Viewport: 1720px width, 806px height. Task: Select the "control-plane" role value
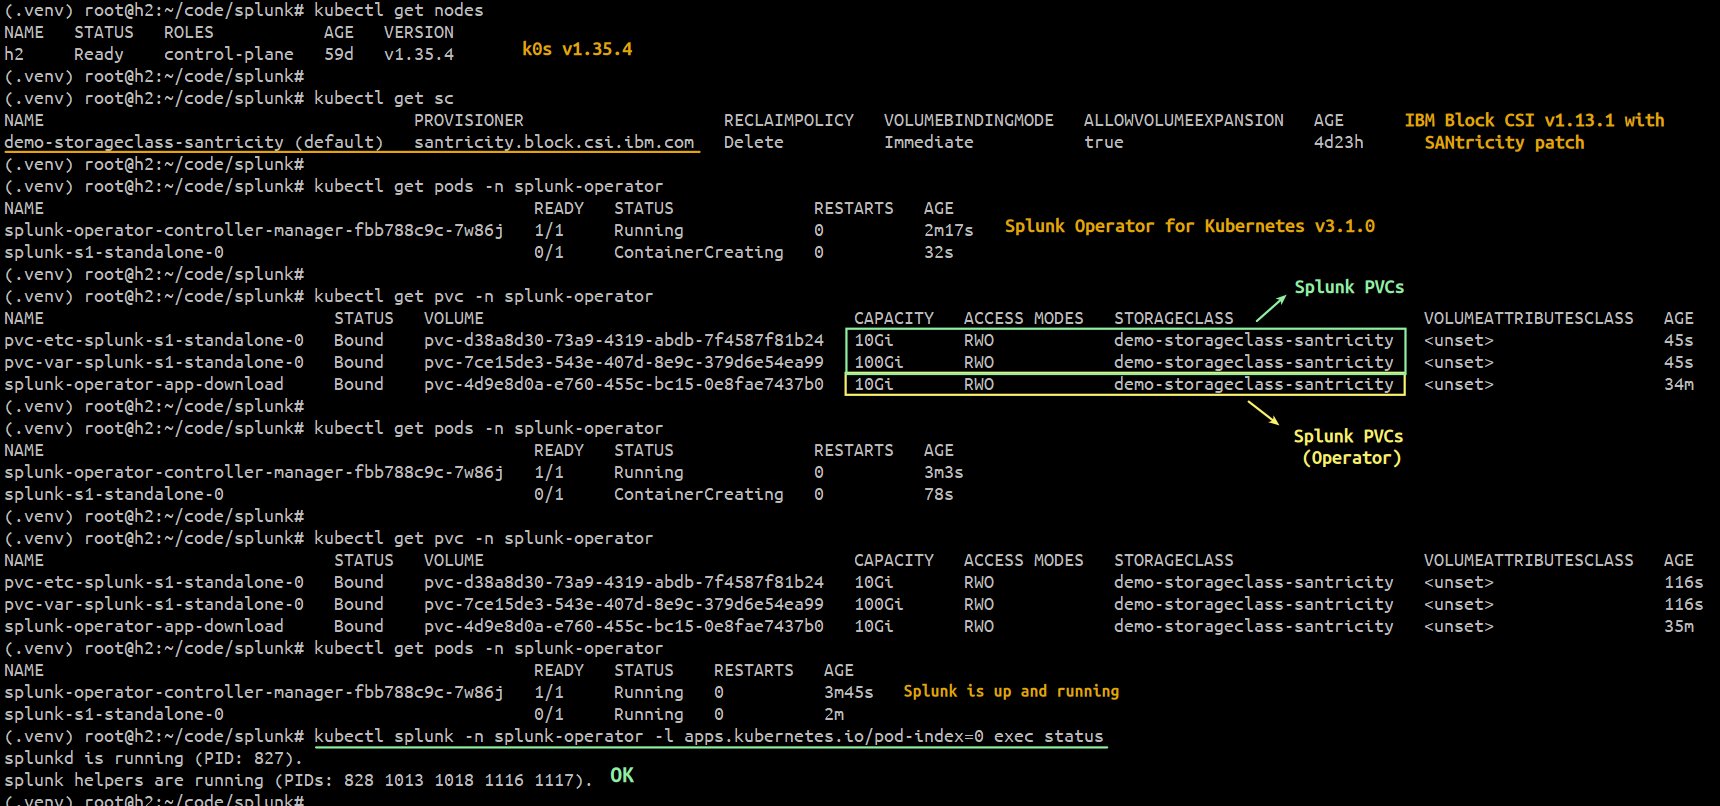click(x=229, y=54)
